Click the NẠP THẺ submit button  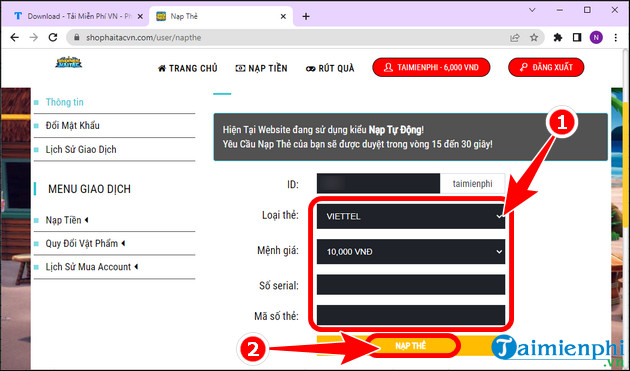411,346
